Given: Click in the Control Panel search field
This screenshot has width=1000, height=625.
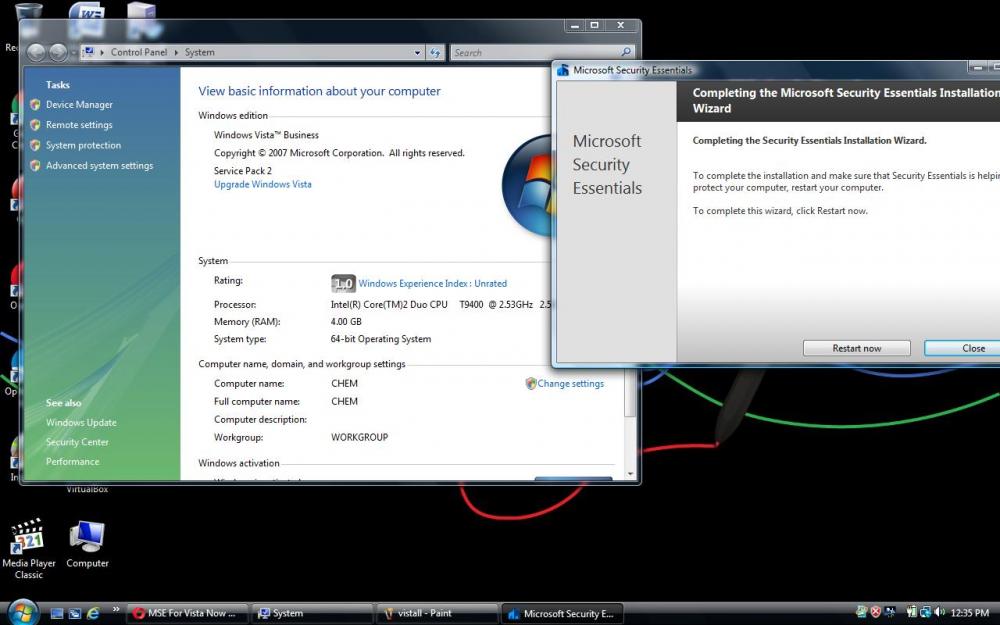Looking at the screenshot, I should (535, 52).
